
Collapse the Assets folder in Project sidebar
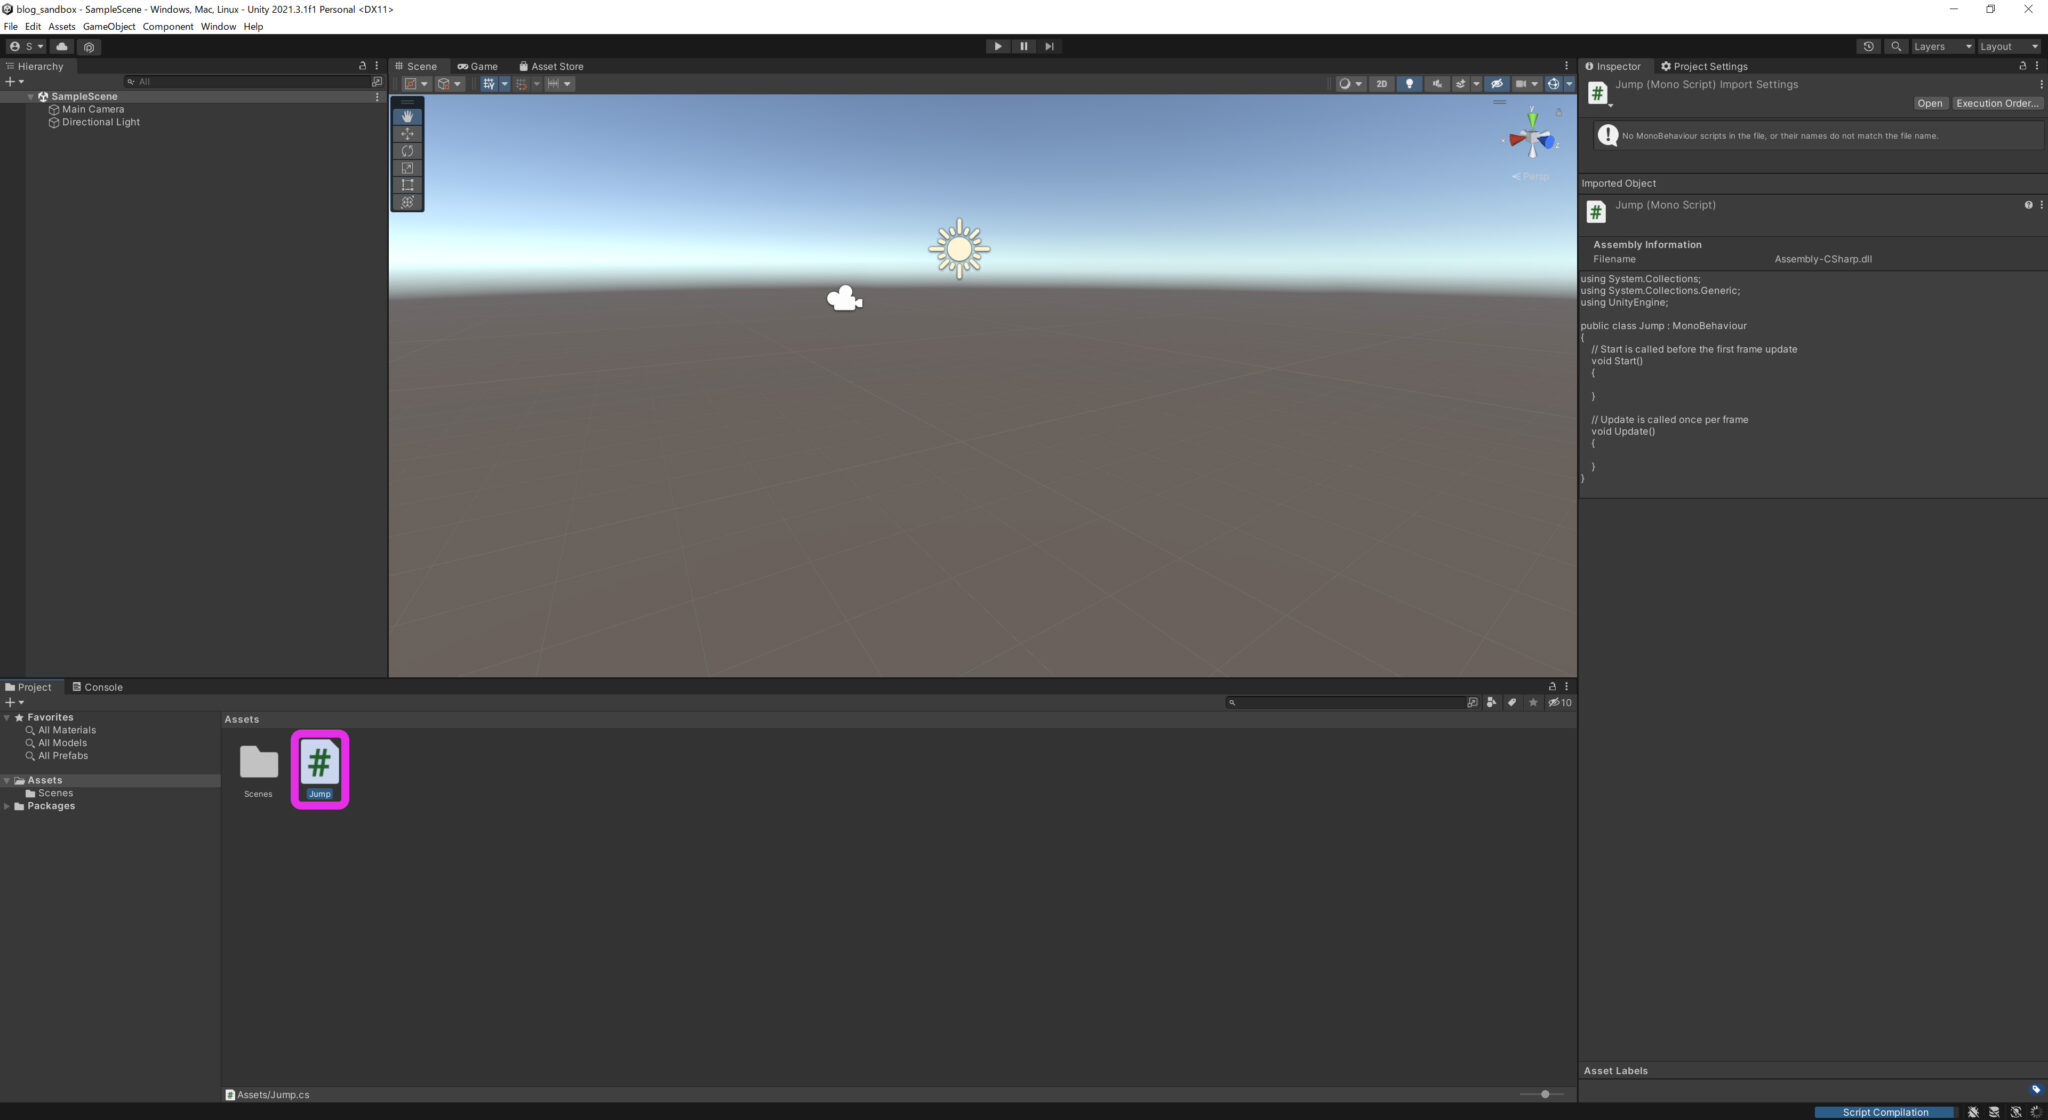8,779
